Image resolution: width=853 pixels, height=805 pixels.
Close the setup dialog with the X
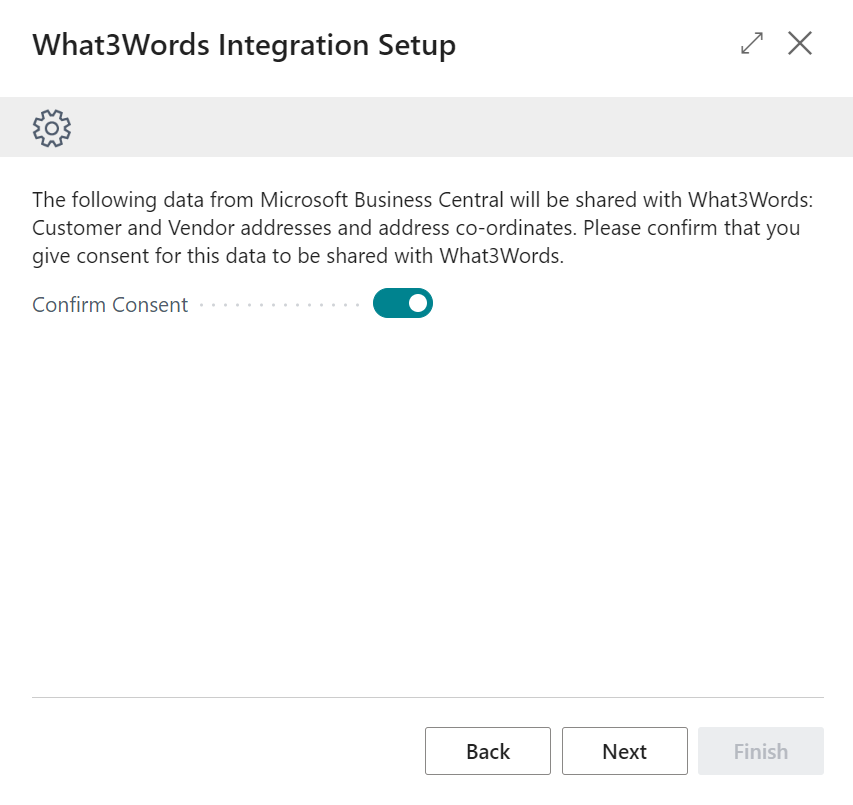tap(799, 44)
